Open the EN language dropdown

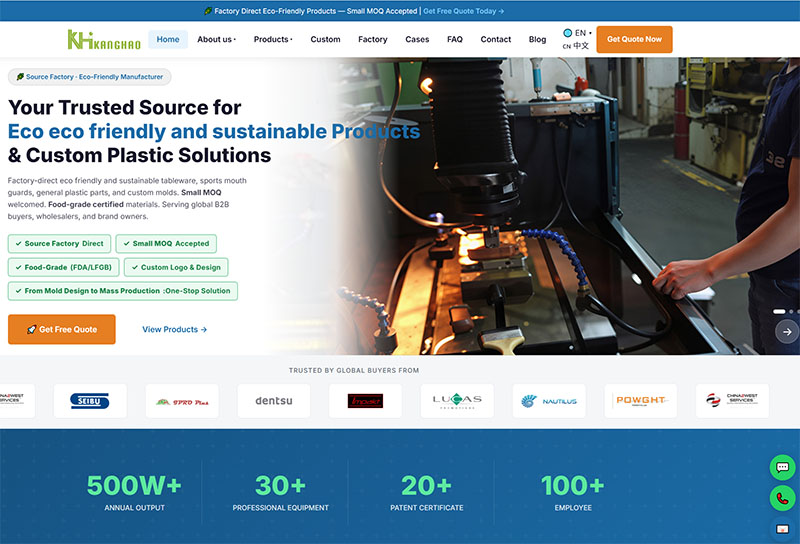pos(577,33)
